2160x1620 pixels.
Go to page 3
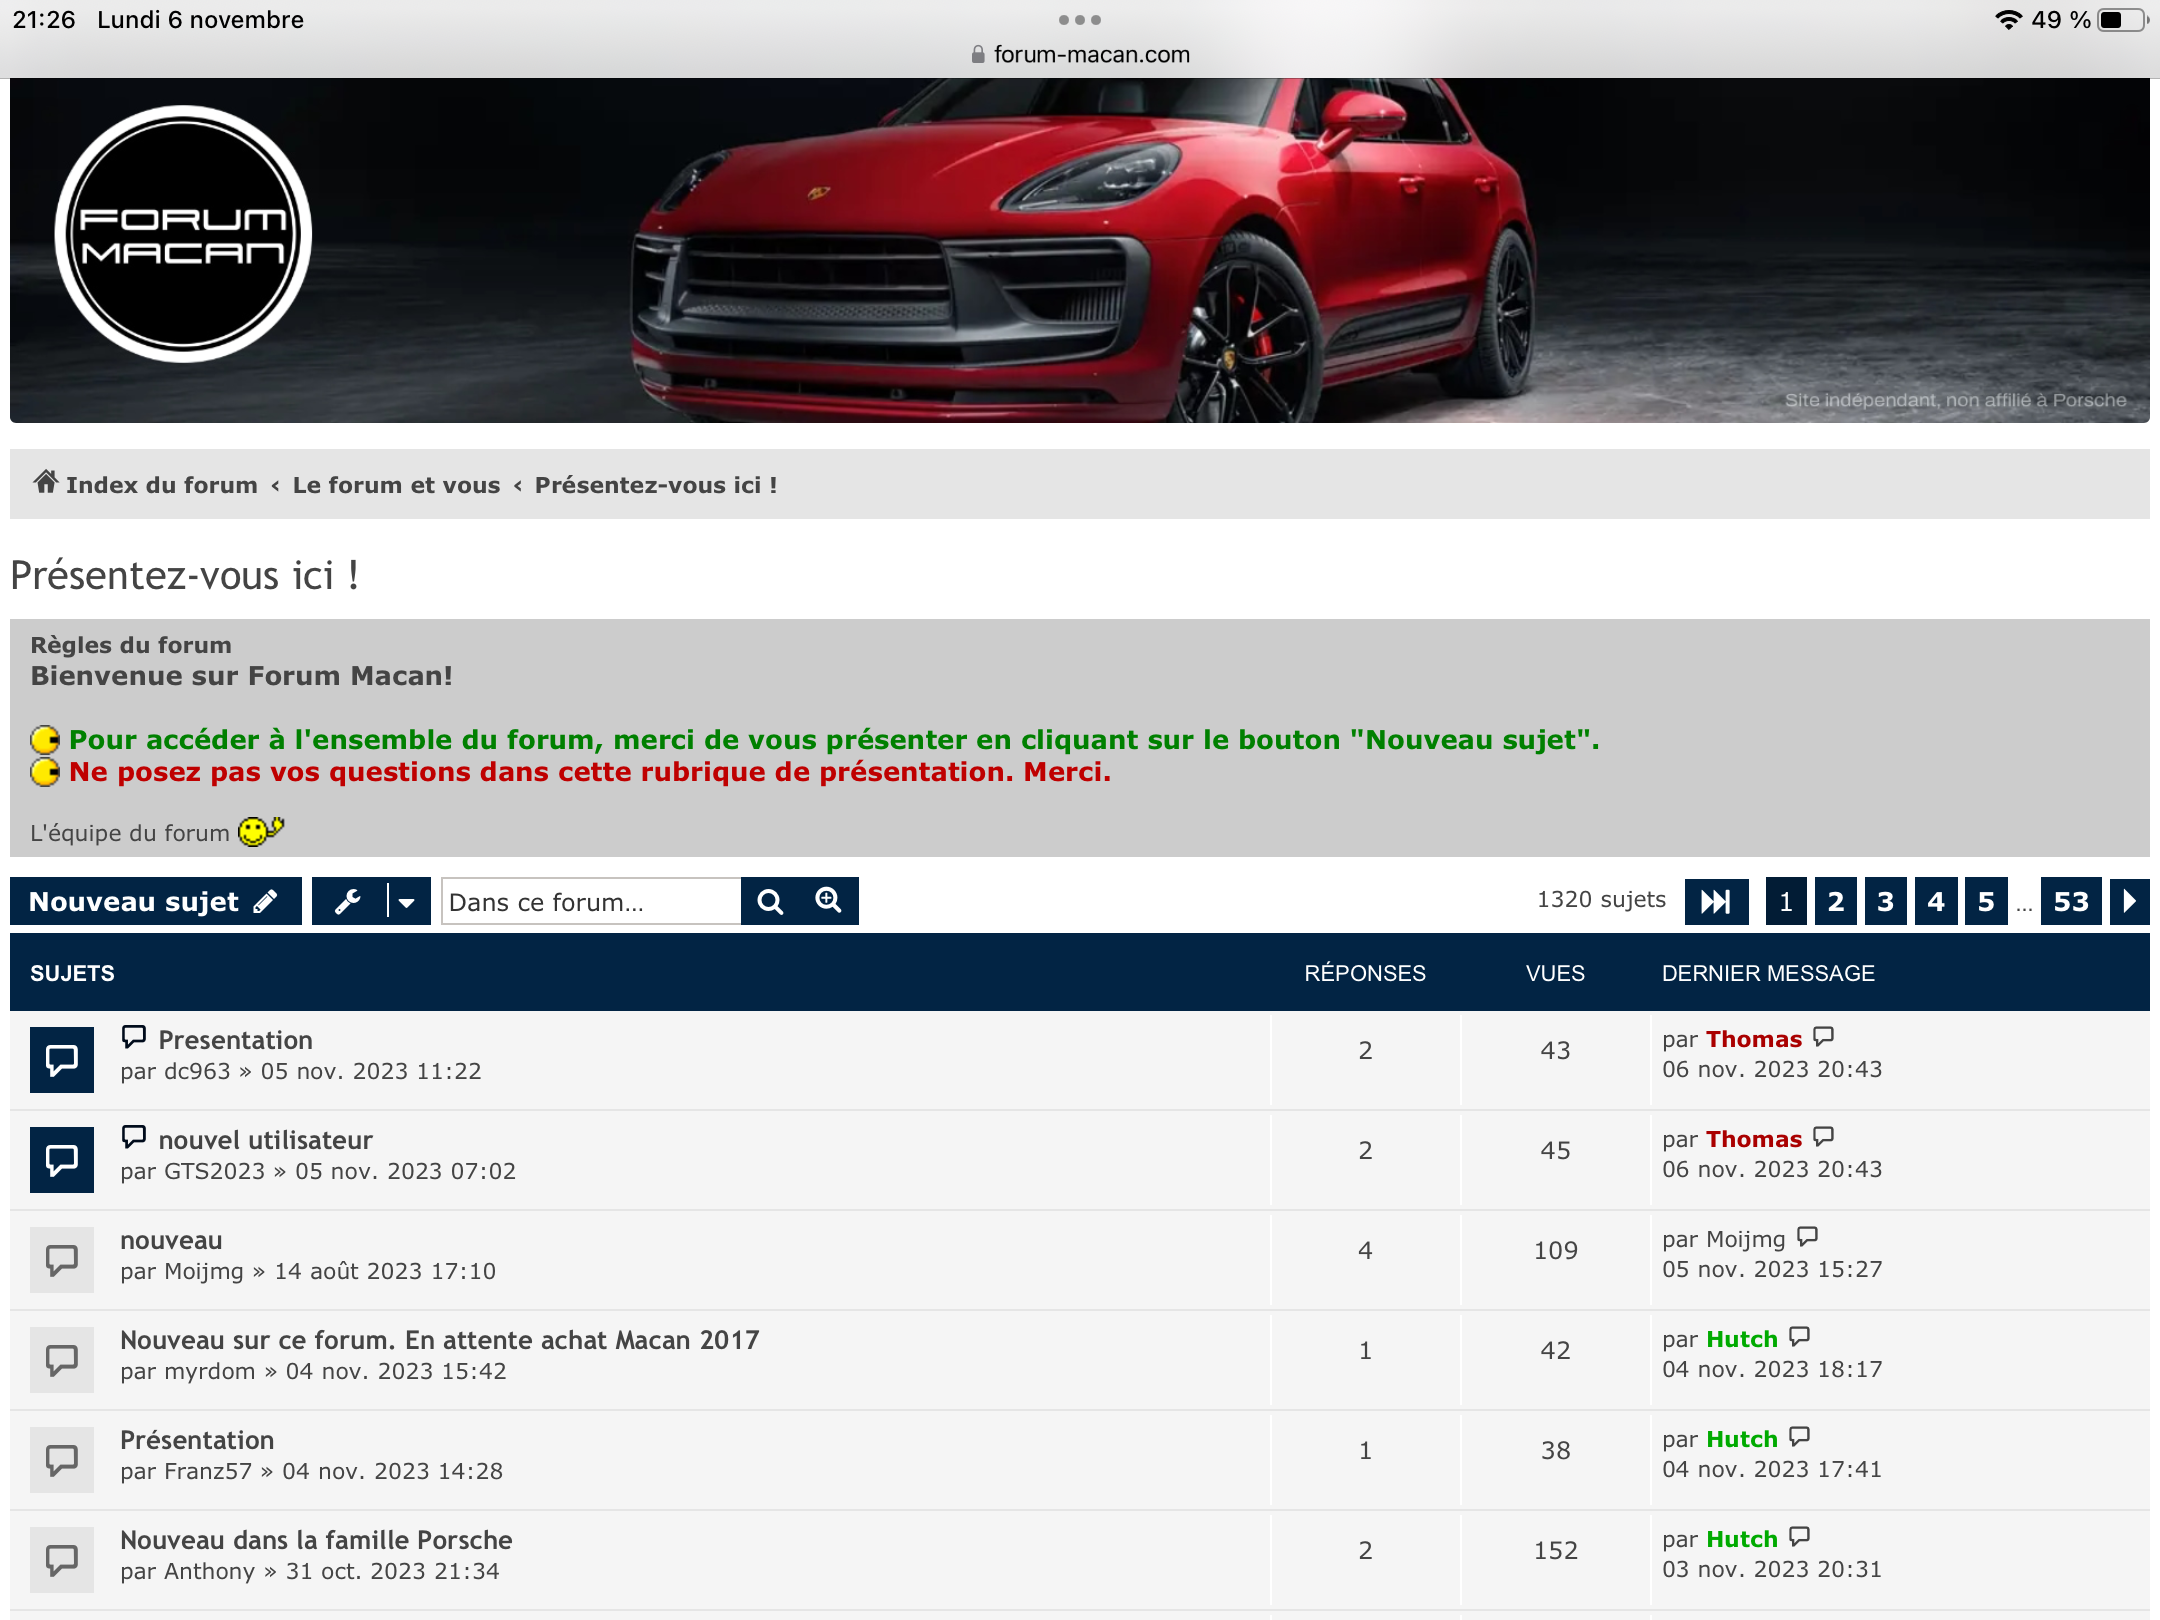coord(1886,902)
